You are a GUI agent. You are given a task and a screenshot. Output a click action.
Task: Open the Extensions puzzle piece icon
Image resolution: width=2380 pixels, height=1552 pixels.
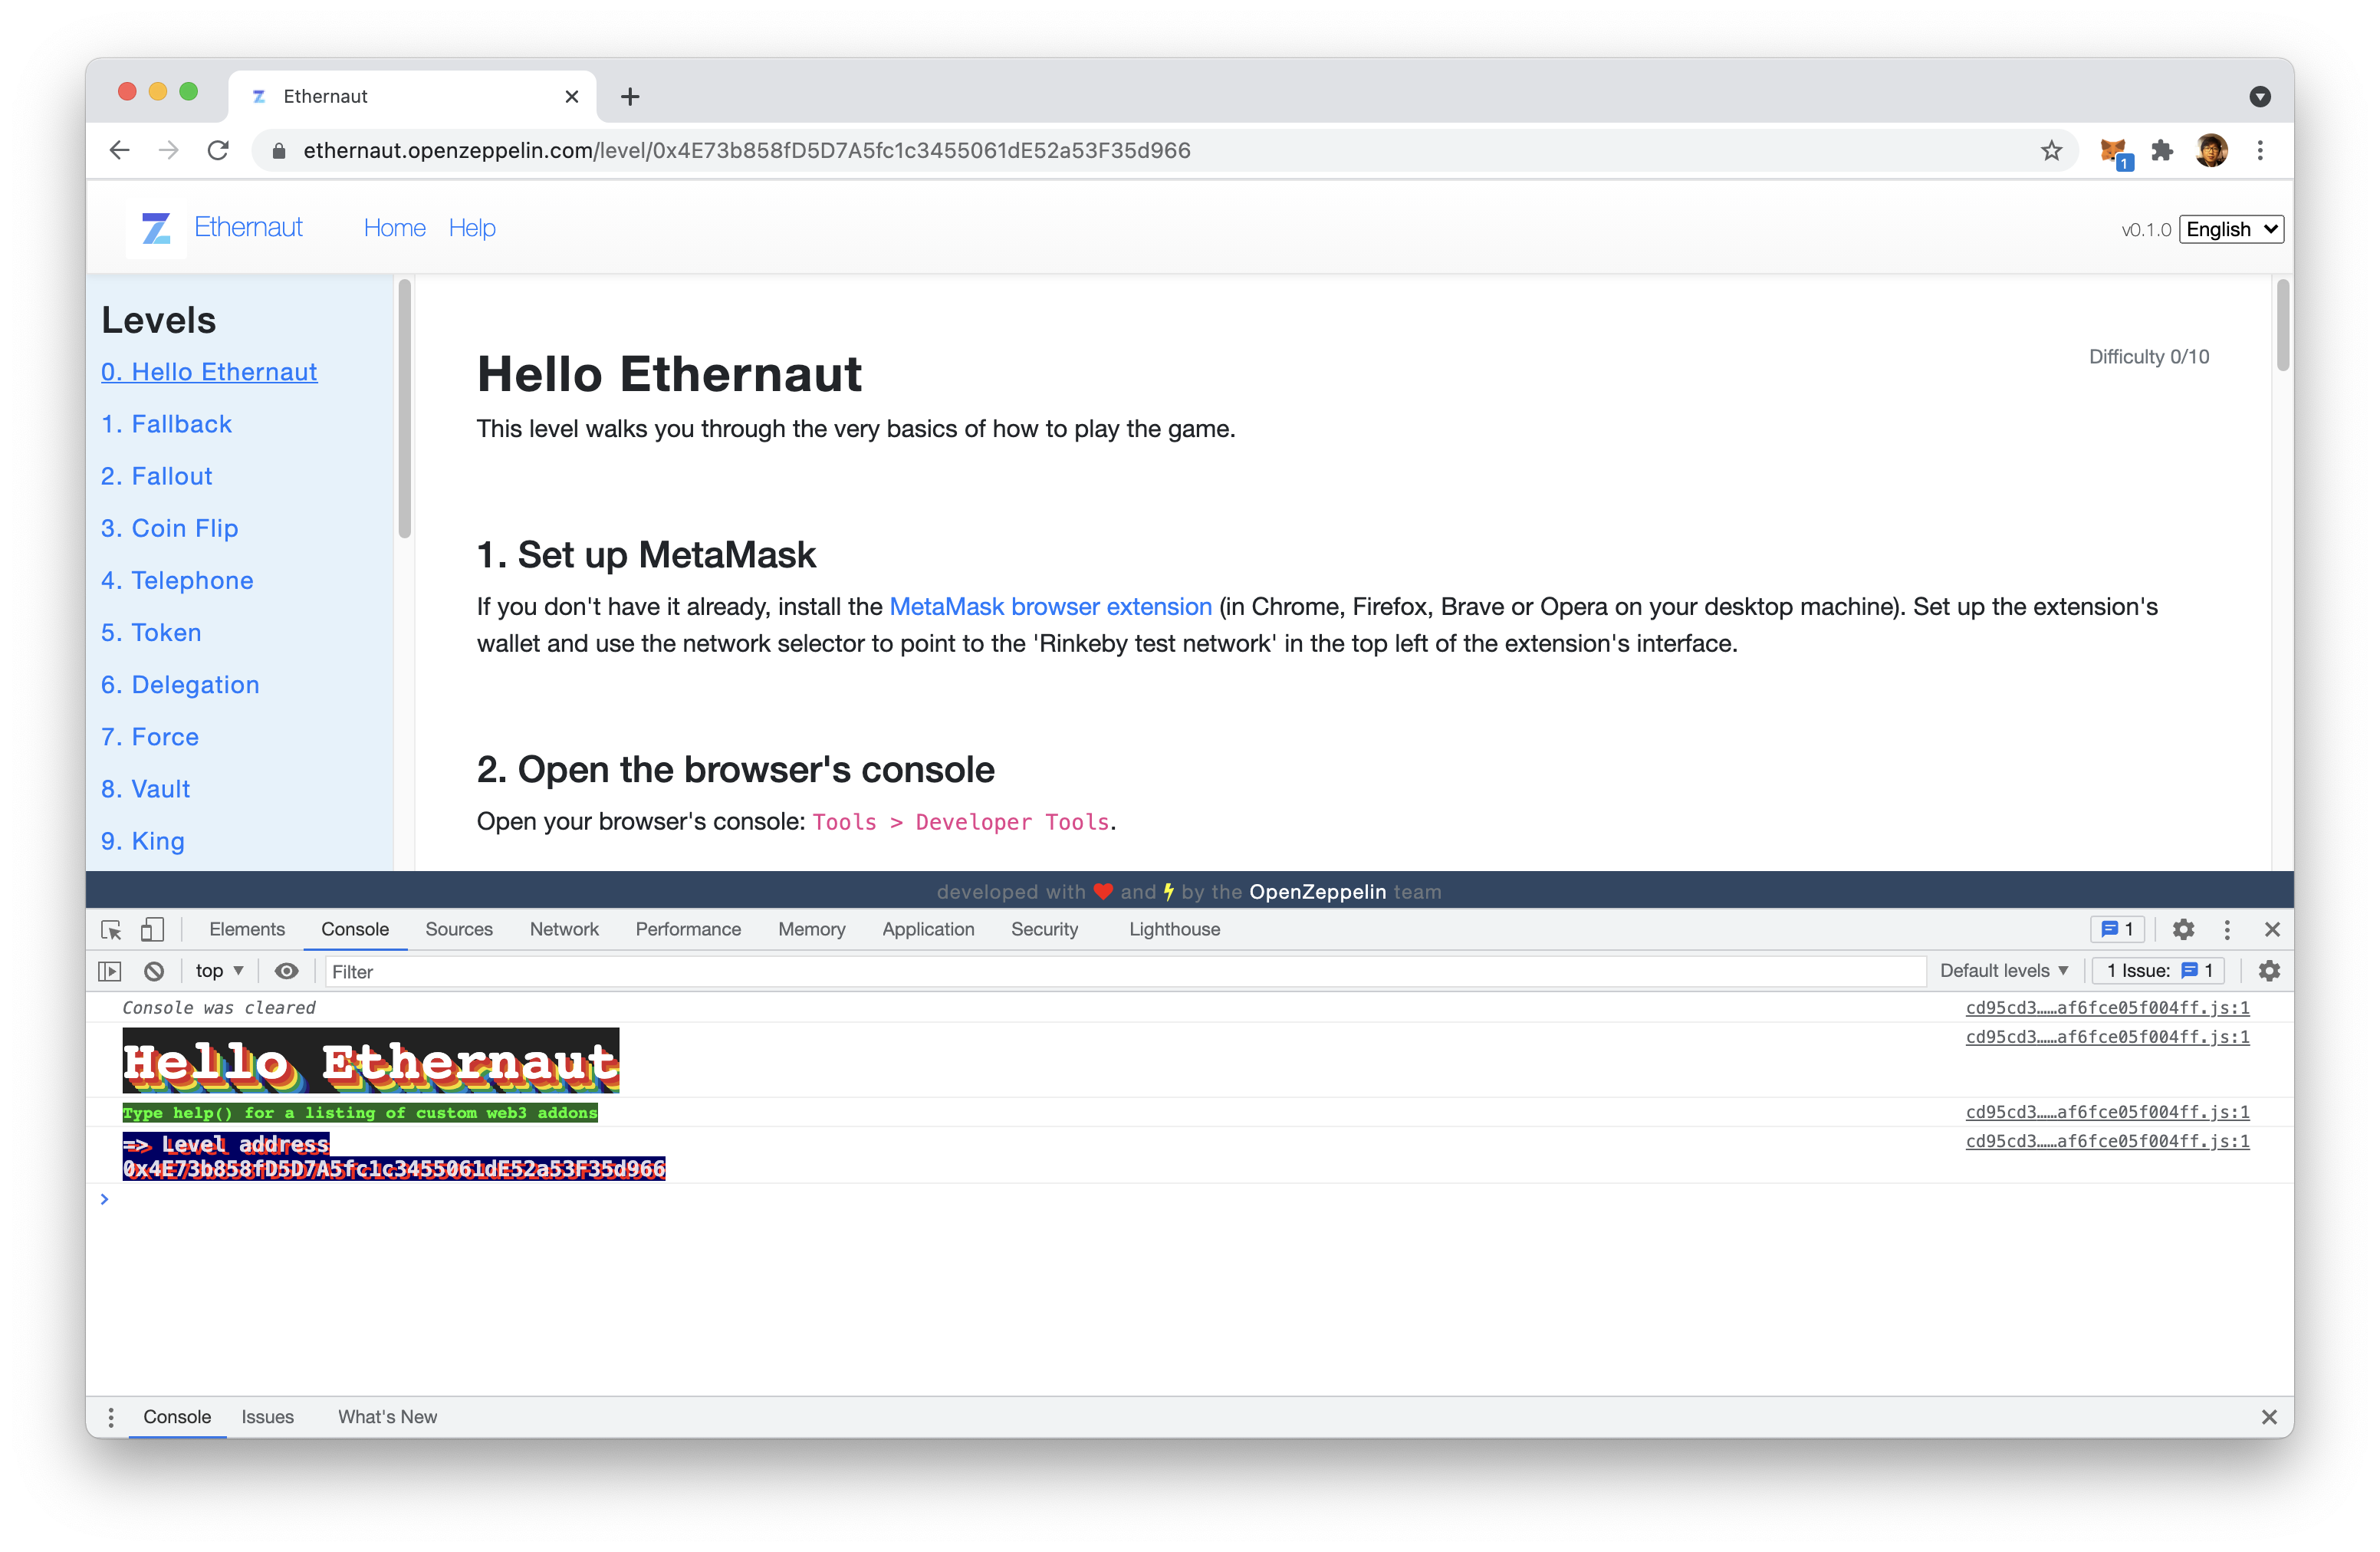point(2163,151)
